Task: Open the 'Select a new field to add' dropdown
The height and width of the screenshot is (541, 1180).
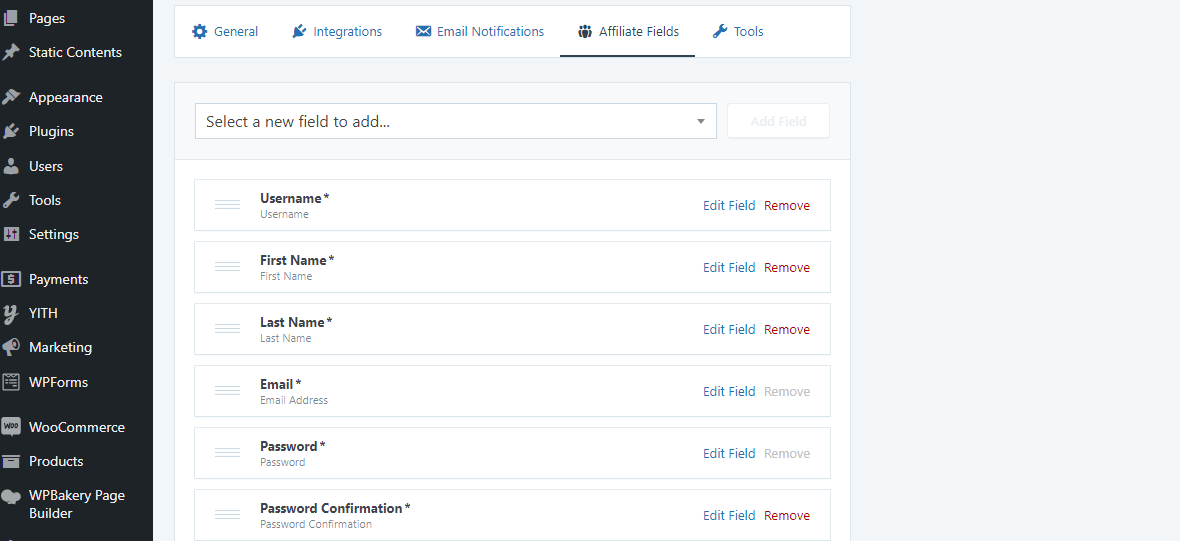Action: click(455, 122)
